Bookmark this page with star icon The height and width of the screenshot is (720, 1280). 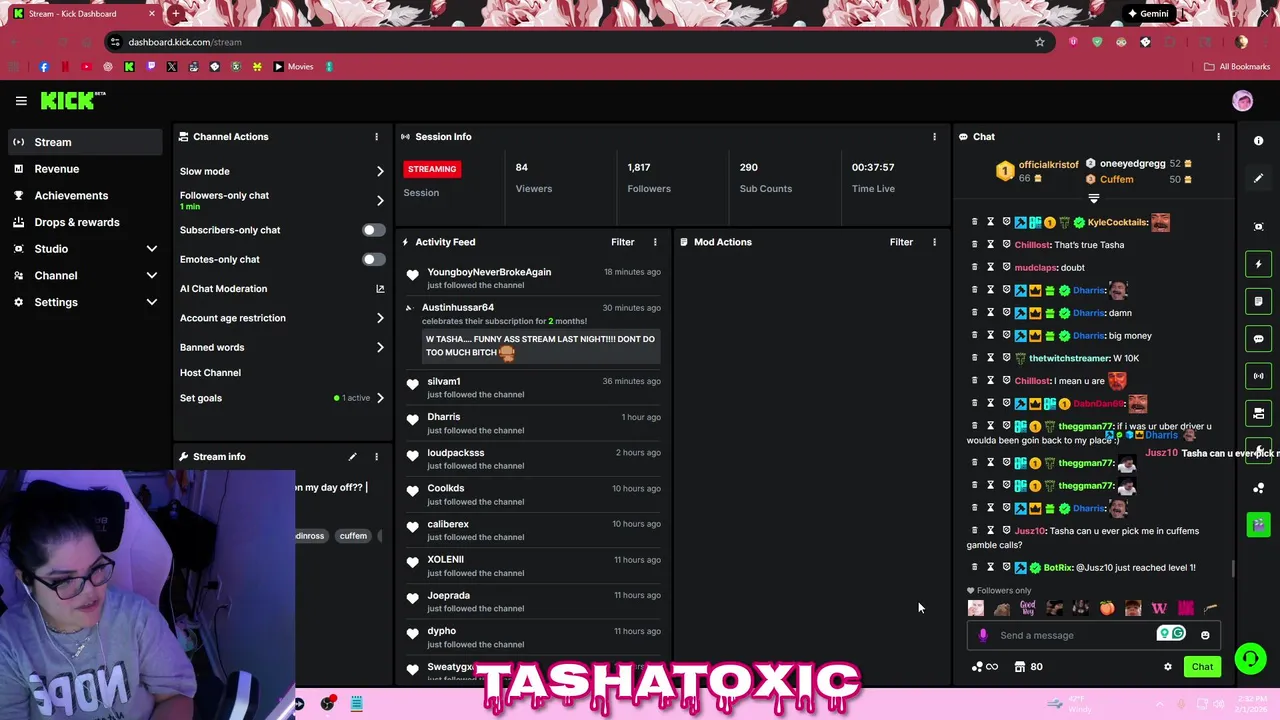click(1040, 42)
